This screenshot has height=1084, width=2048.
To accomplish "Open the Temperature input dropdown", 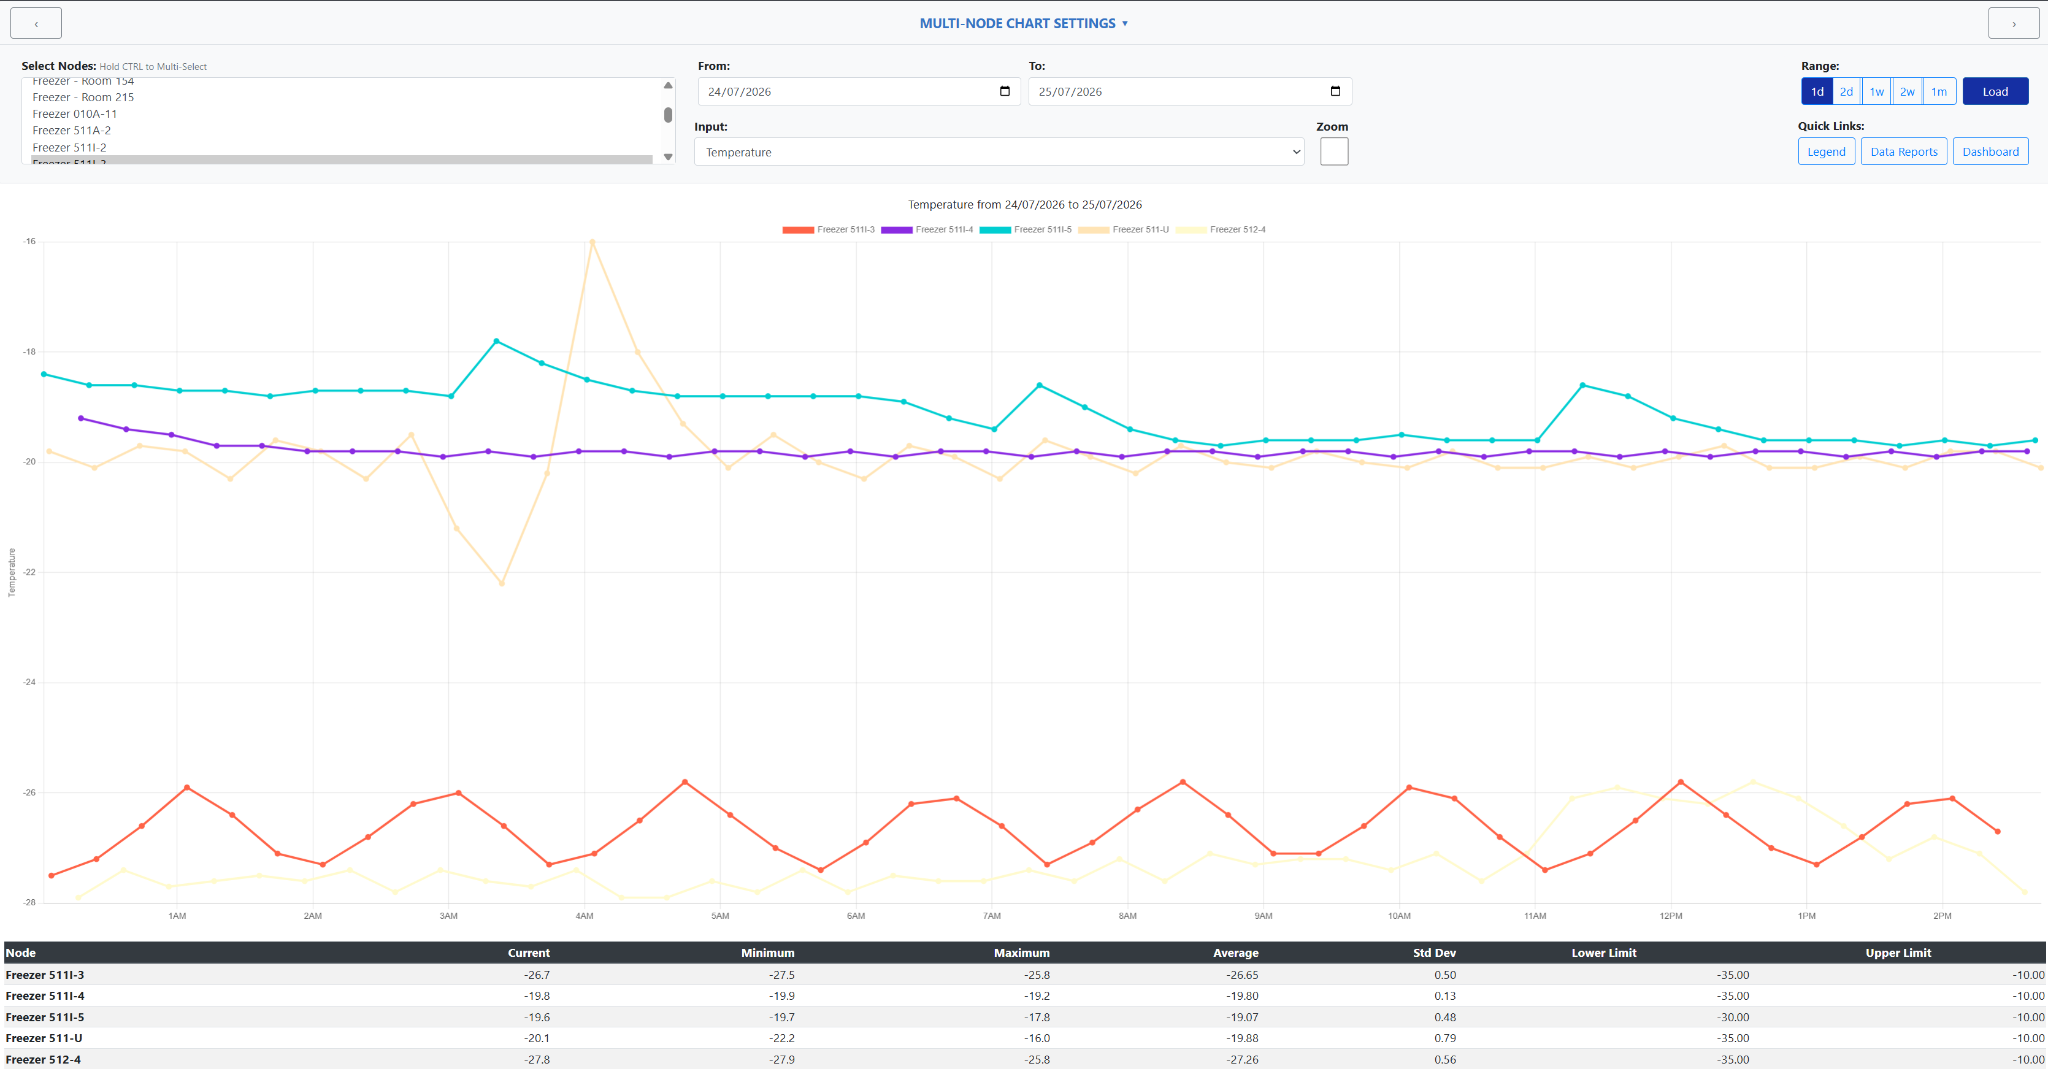I will 999,152.
